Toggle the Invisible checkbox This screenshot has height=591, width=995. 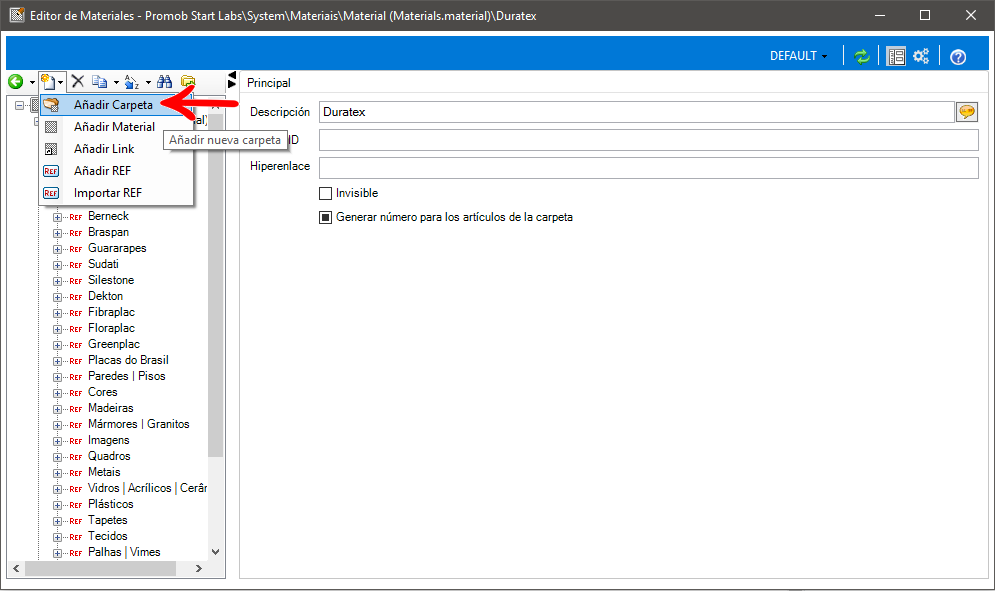pyautogui.click(x=326, y=194)
